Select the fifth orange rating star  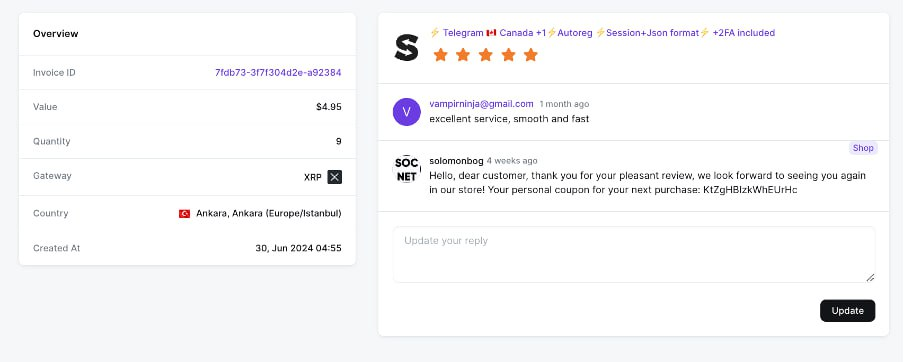tap(530, 55)
